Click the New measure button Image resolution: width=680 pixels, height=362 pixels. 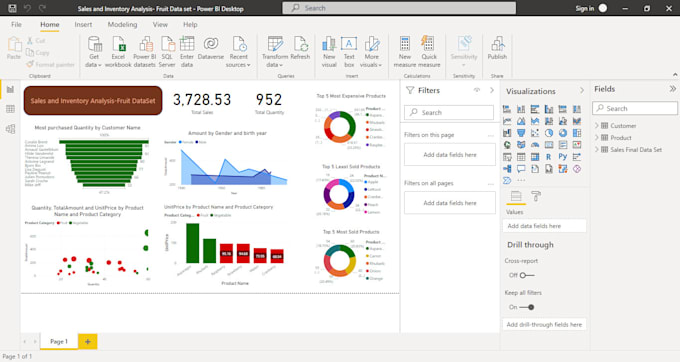tap(405, 52)
